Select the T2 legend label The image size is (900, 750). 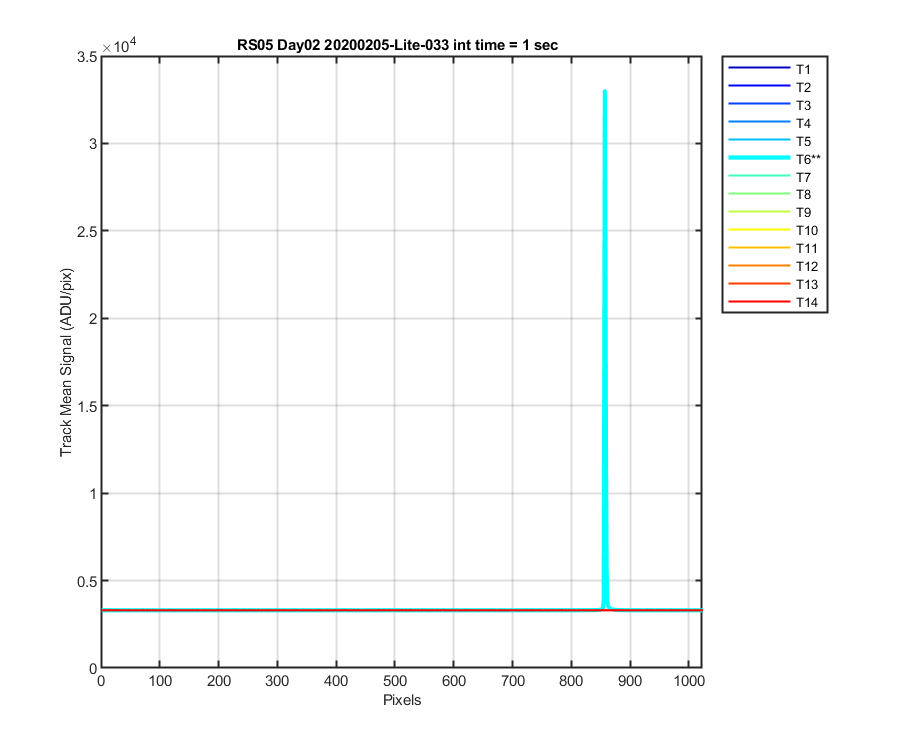click(x=803, y=88)
